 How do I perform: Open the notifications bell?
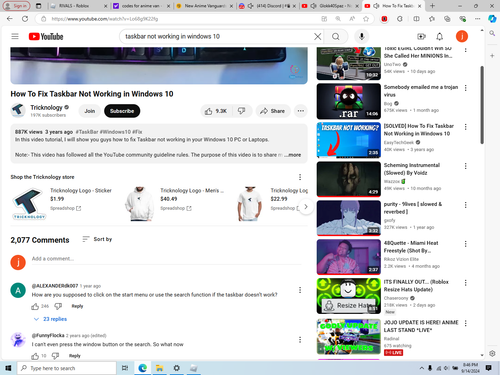[440, 36]
